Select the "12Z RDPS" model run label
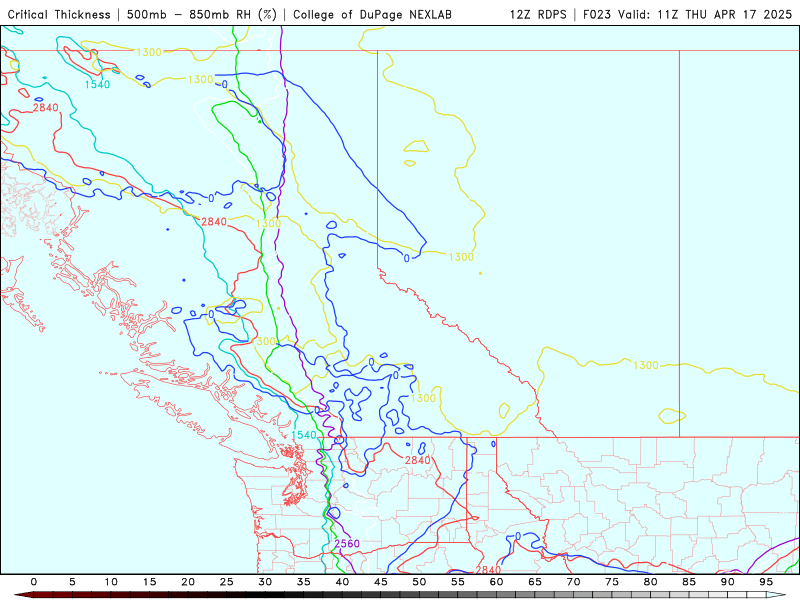Screen dimensions: 800x600 tap(538, 14)
